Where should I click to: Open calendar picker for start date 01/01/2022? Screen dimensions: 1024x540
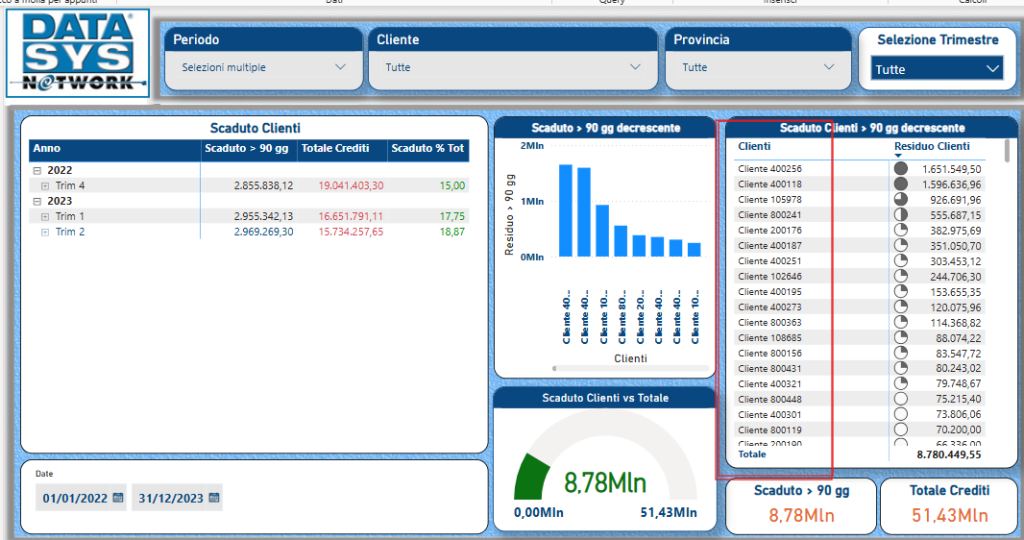[118, 497]
